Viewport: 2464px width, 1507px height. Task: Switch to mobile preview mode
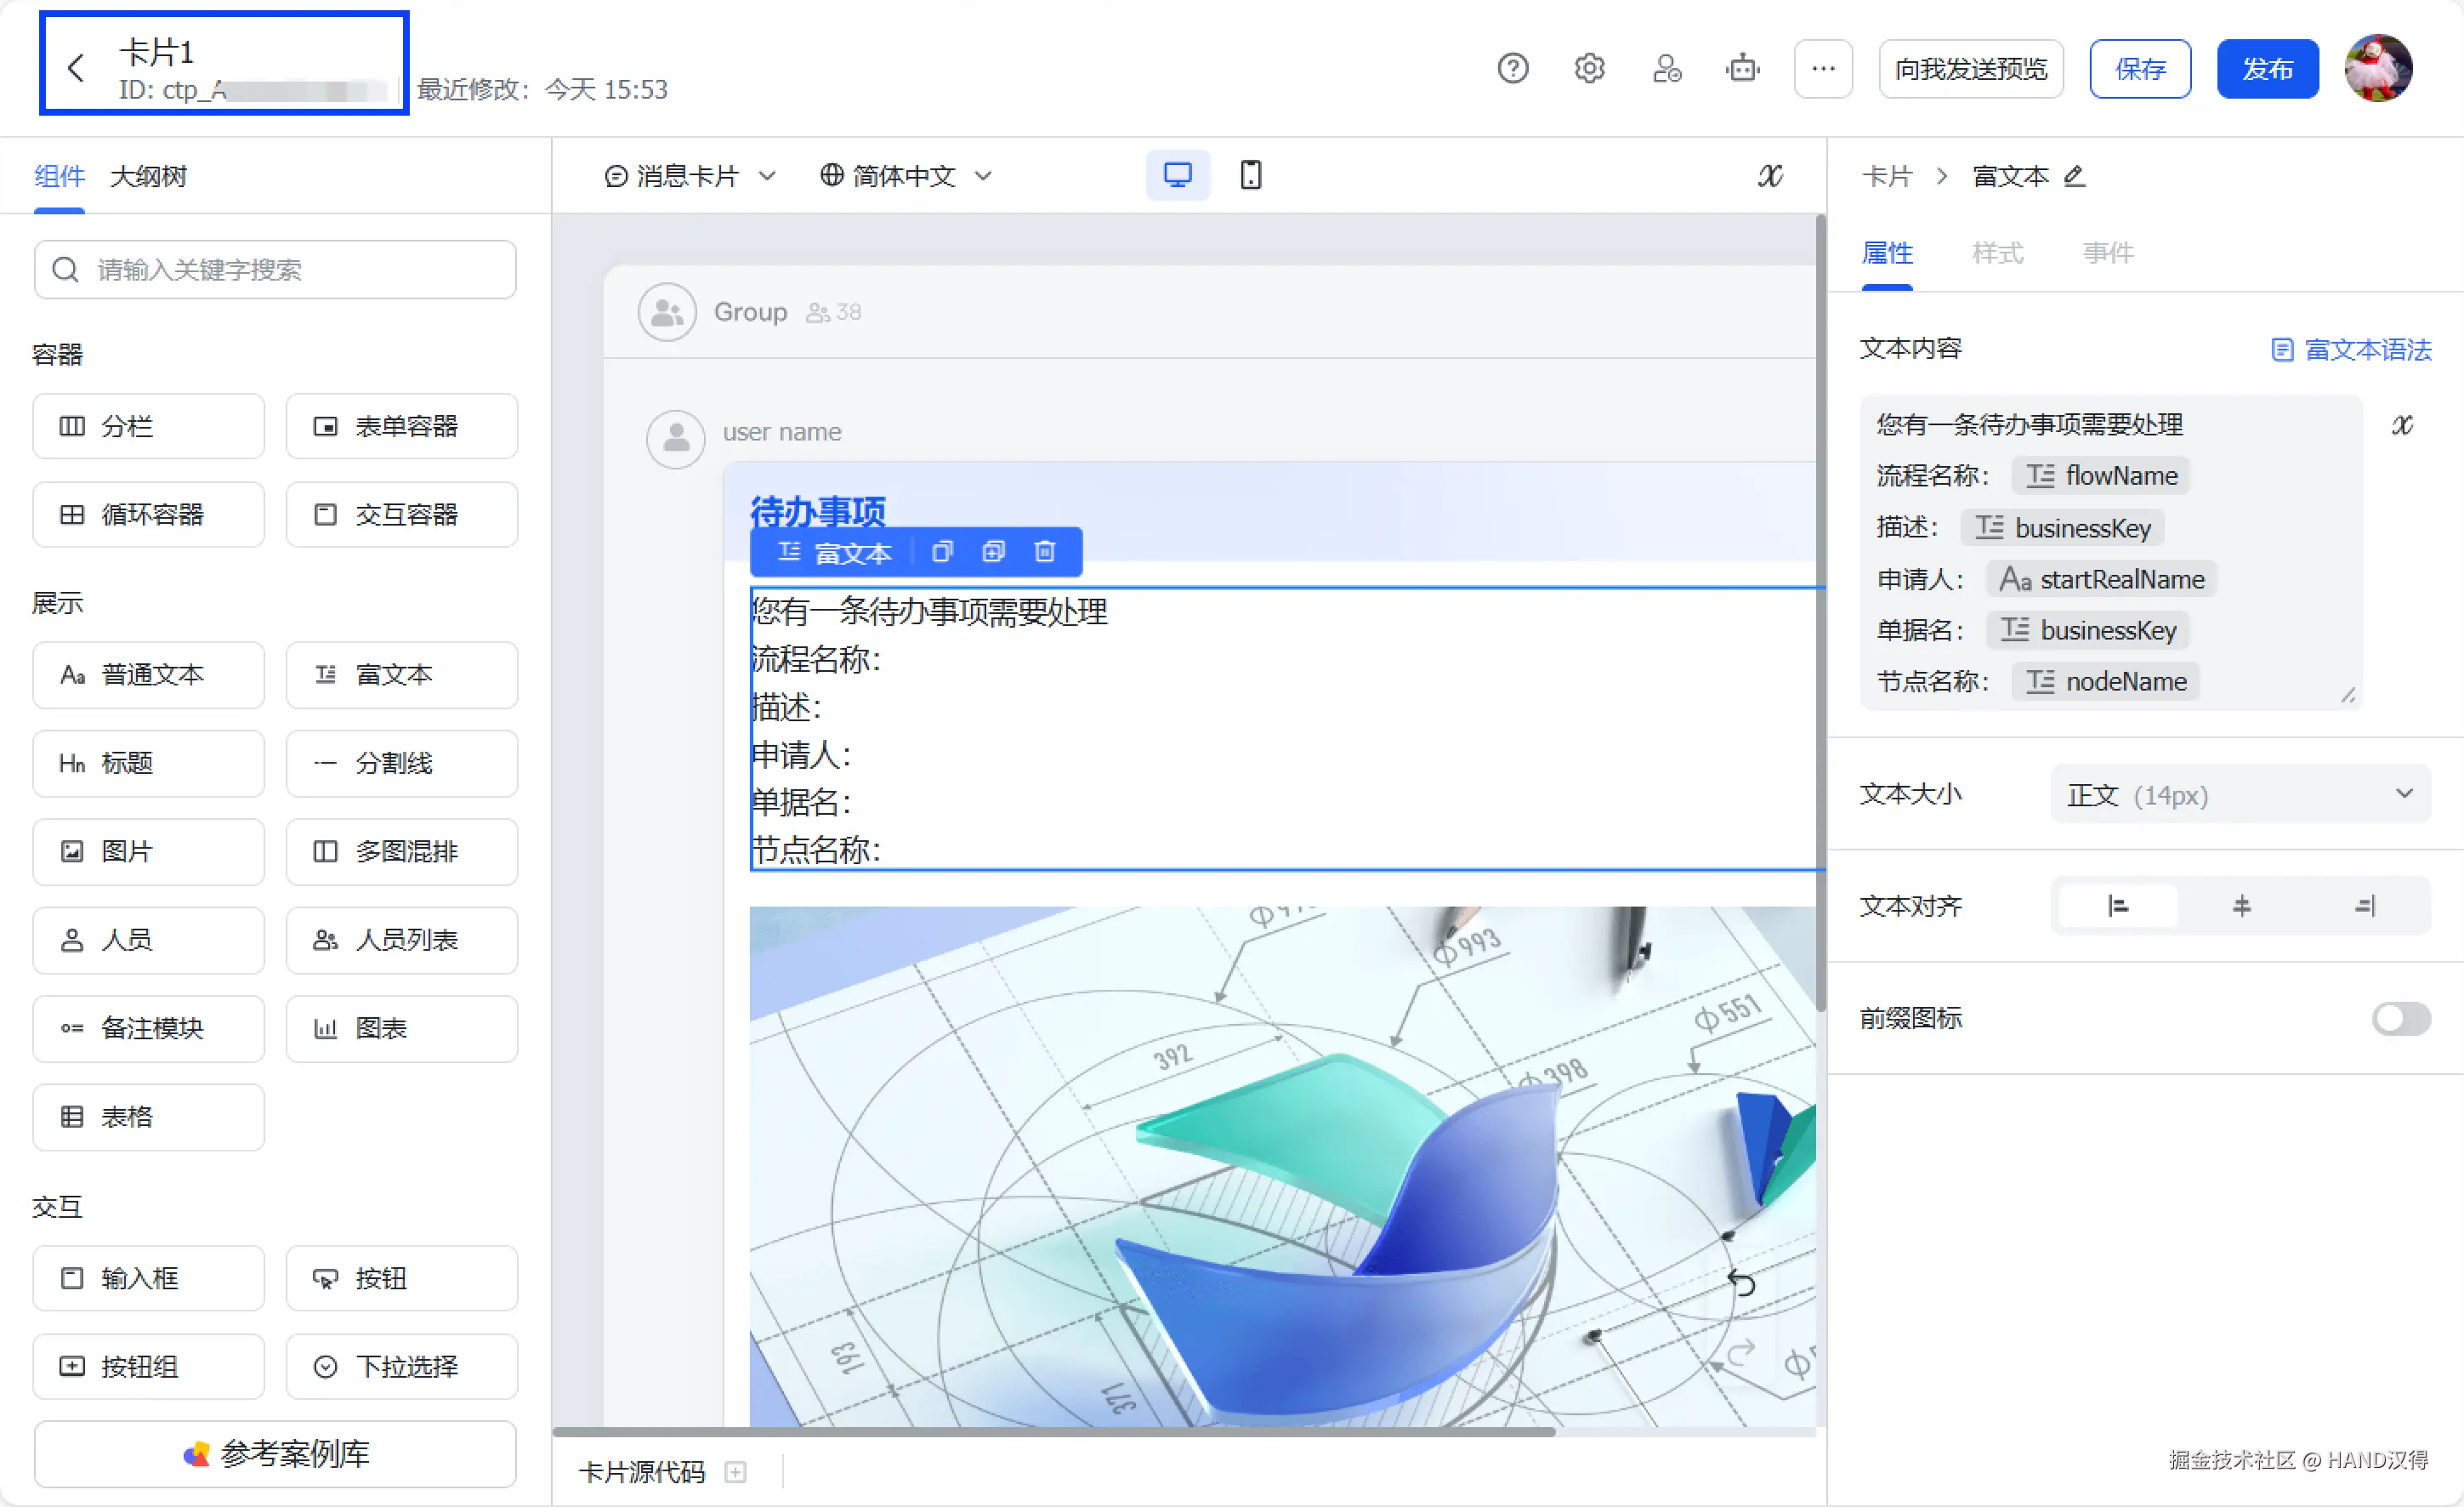pos(1250,175)
